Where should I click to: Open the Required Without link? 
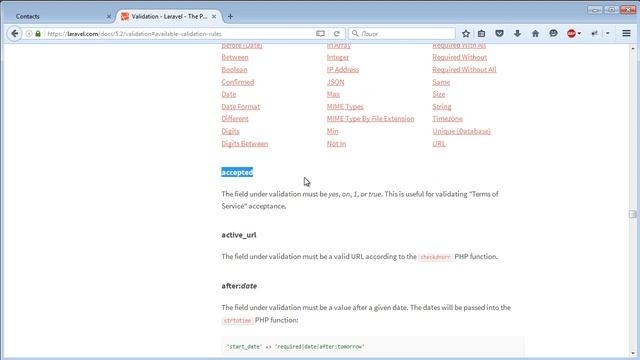pyautogui.click(x=460, y=57)
